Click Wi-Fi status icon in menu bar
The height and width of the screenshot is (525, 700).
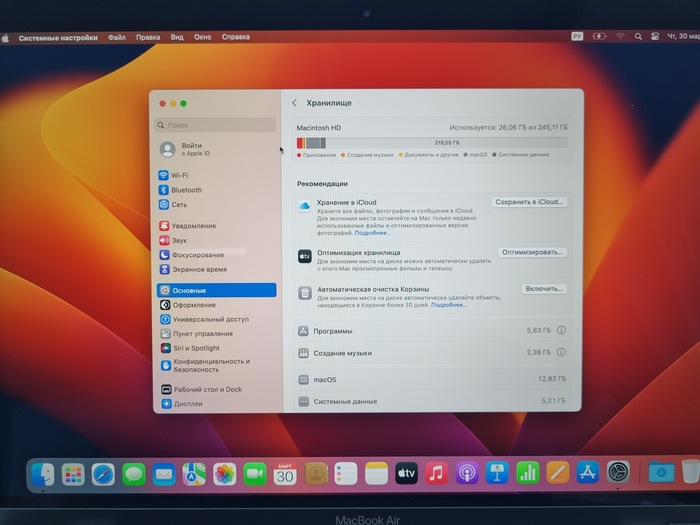[x=620, y=37]
